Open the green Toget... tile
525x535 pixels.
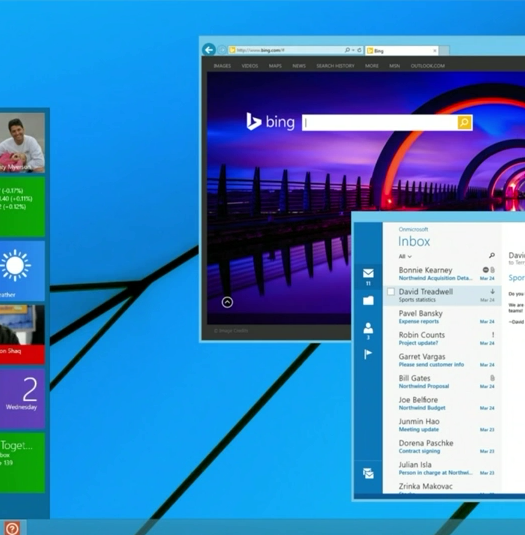[x=22, y=462]
